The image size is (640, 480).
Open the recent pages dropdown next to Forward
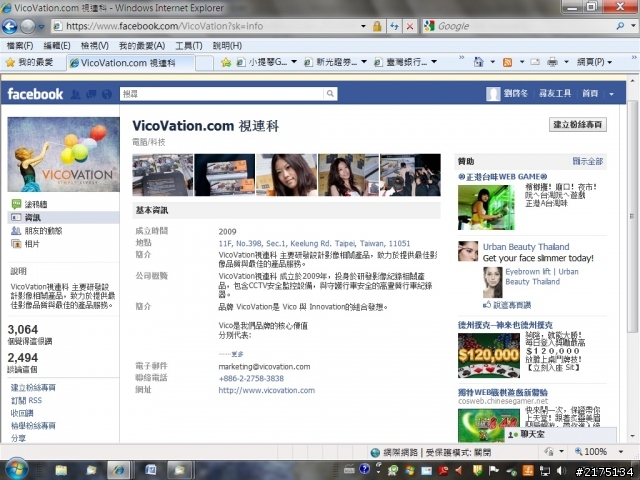(x=42, y=27)
